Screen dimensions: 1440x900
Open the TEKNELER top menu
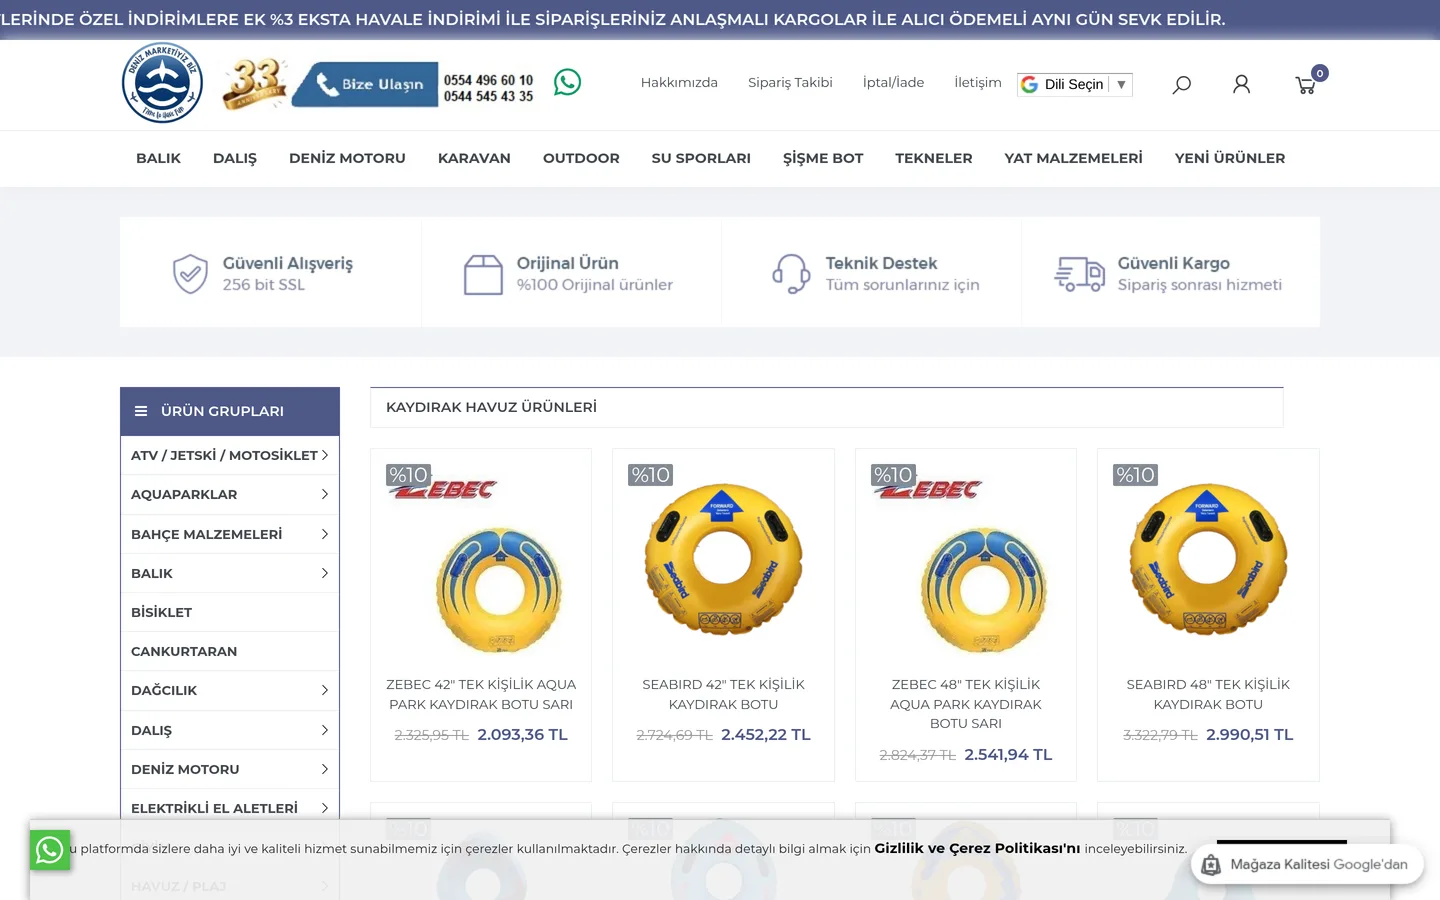click(934, 158)
